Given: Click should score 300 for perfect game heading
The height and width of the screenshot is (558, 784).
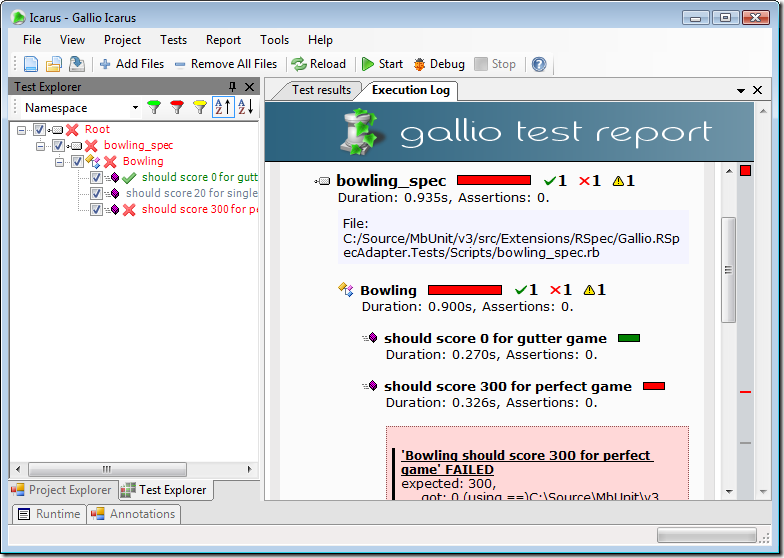Looking at the screenshot, I should point(508,386).
